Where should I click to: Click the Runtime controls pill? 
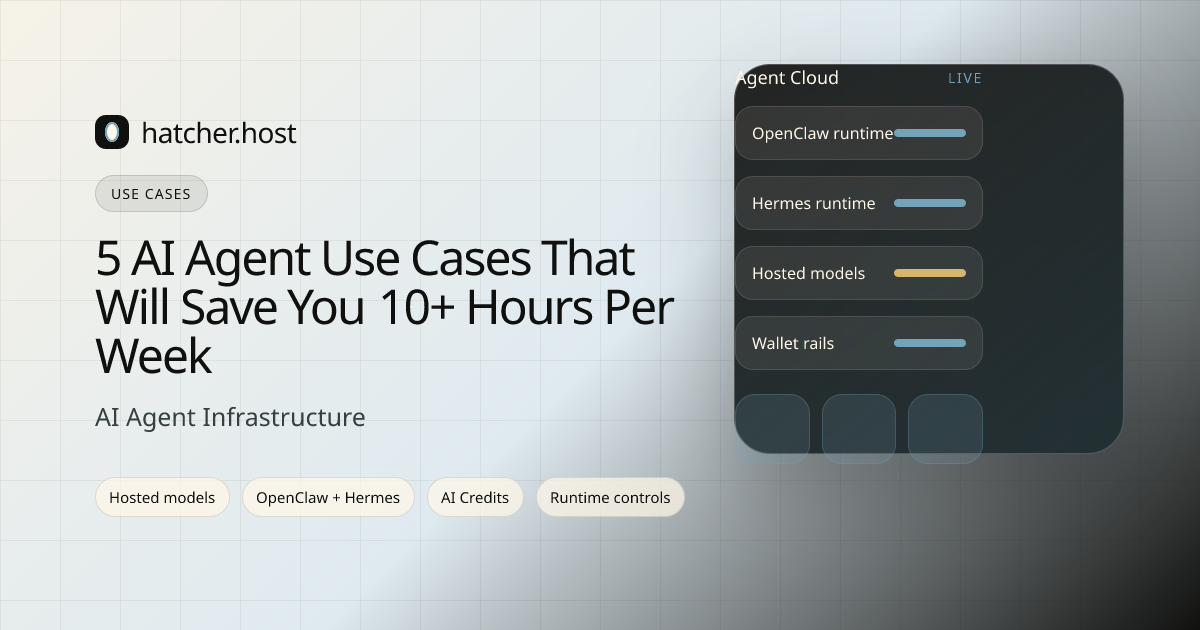[x=610, y=497]
